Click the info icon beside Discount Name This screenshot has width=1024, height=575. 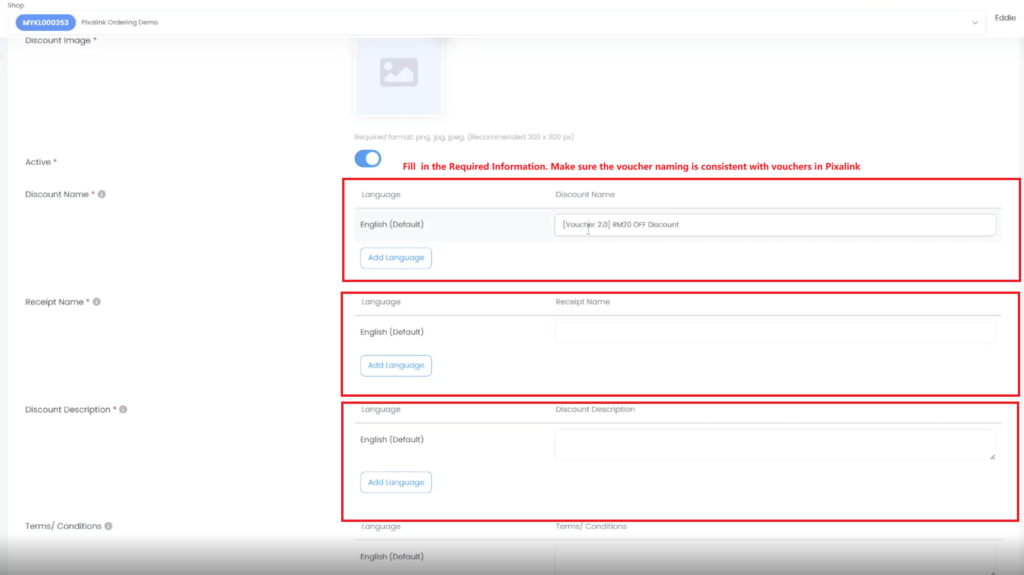click(x=102, y=194)
